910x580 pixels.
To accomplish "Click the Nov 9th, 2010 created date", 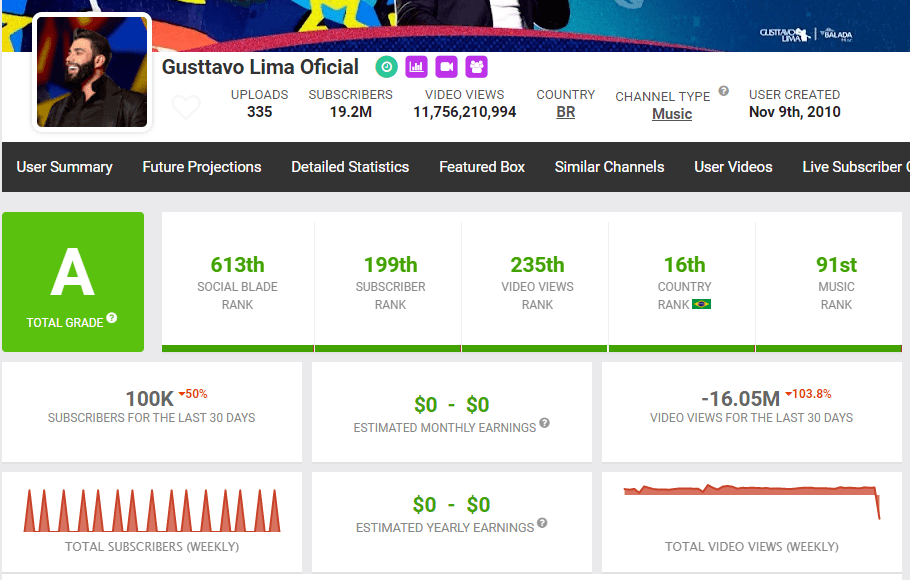I will pyautogui.click(x=795, y=112).
